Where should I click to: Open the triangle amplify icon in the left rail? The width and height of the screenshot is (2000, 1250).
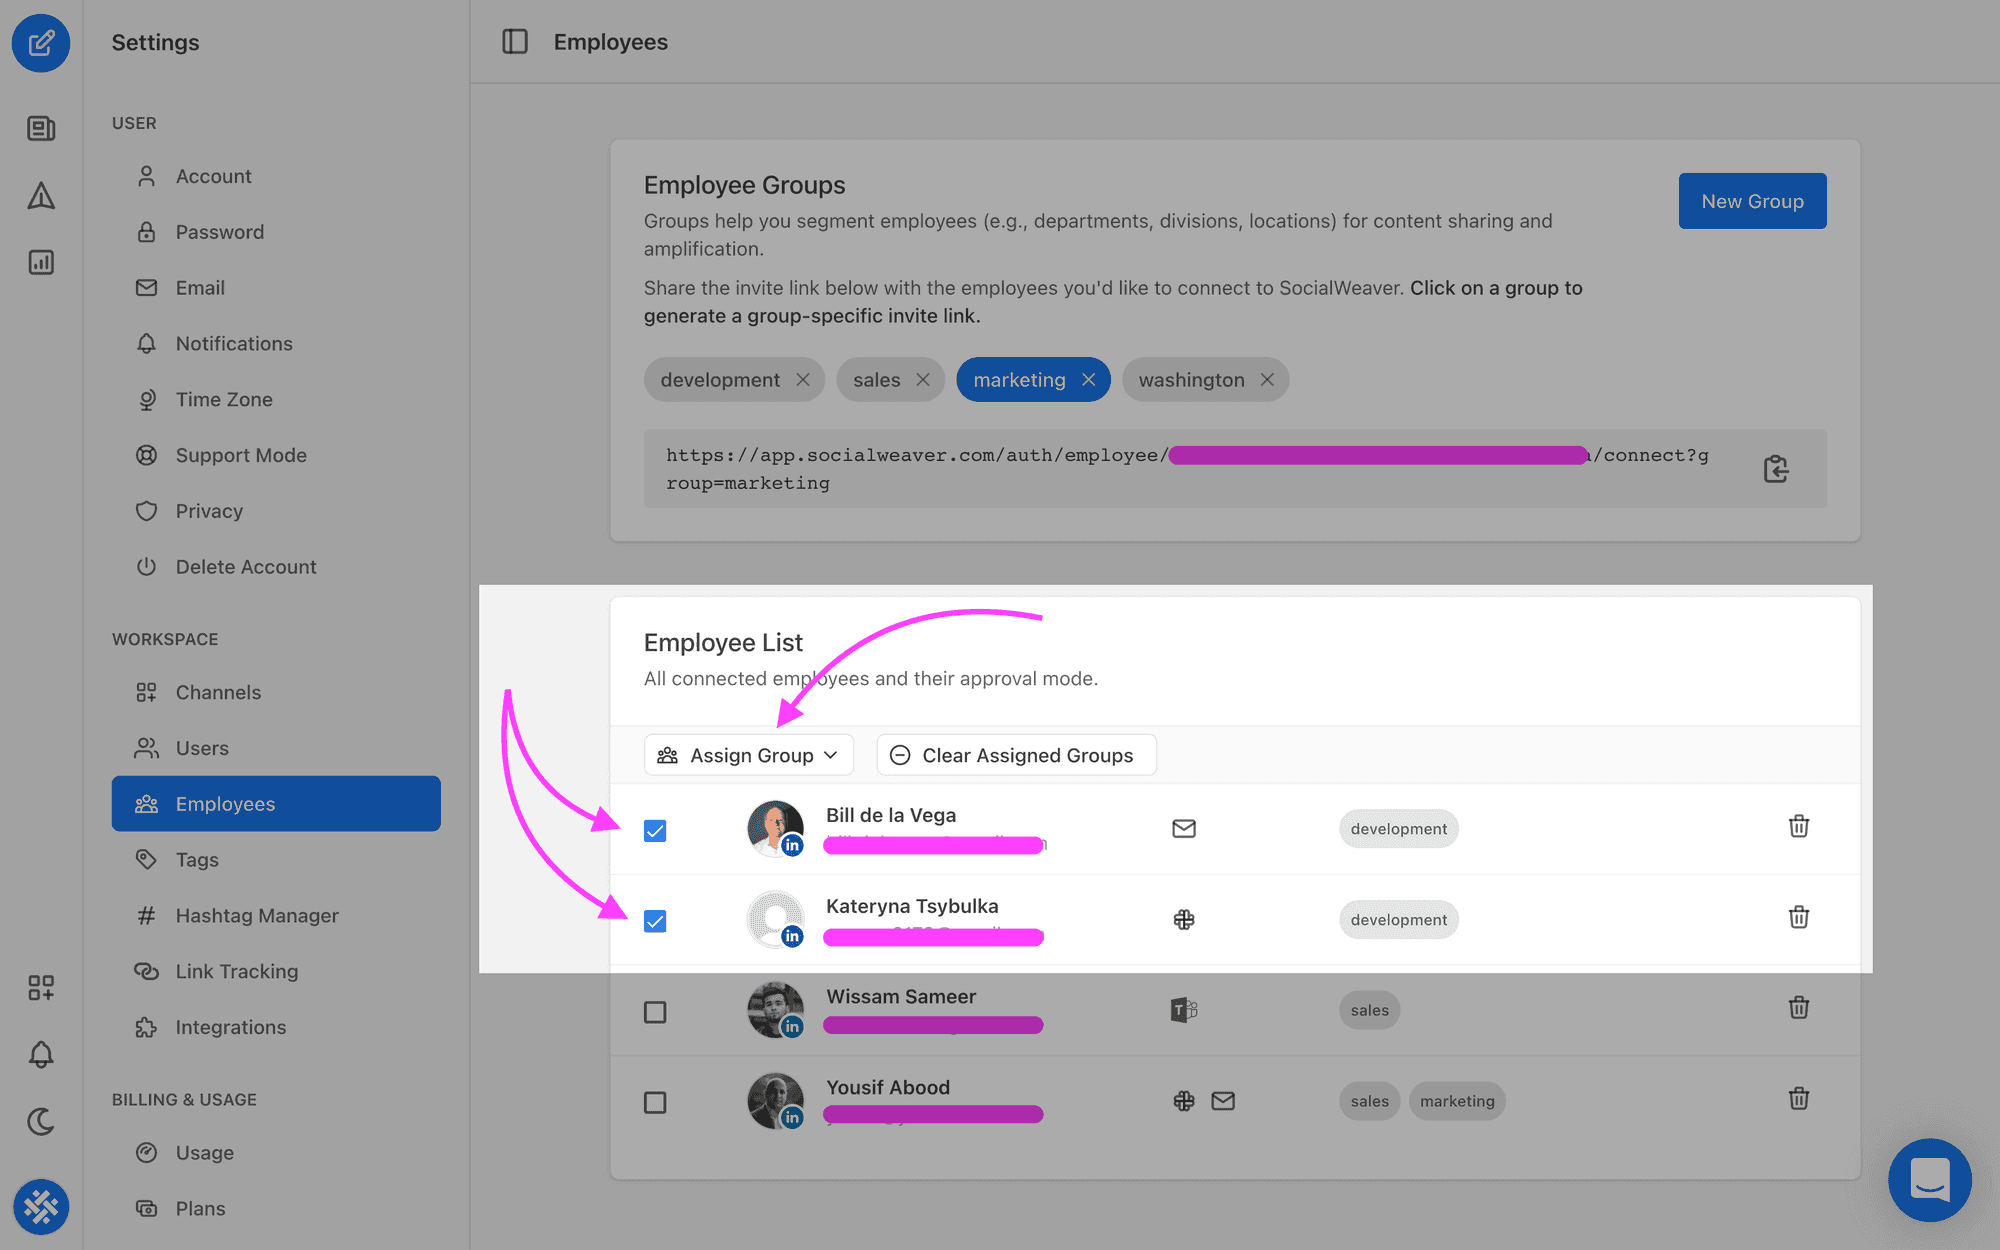(x=41, y=196)
